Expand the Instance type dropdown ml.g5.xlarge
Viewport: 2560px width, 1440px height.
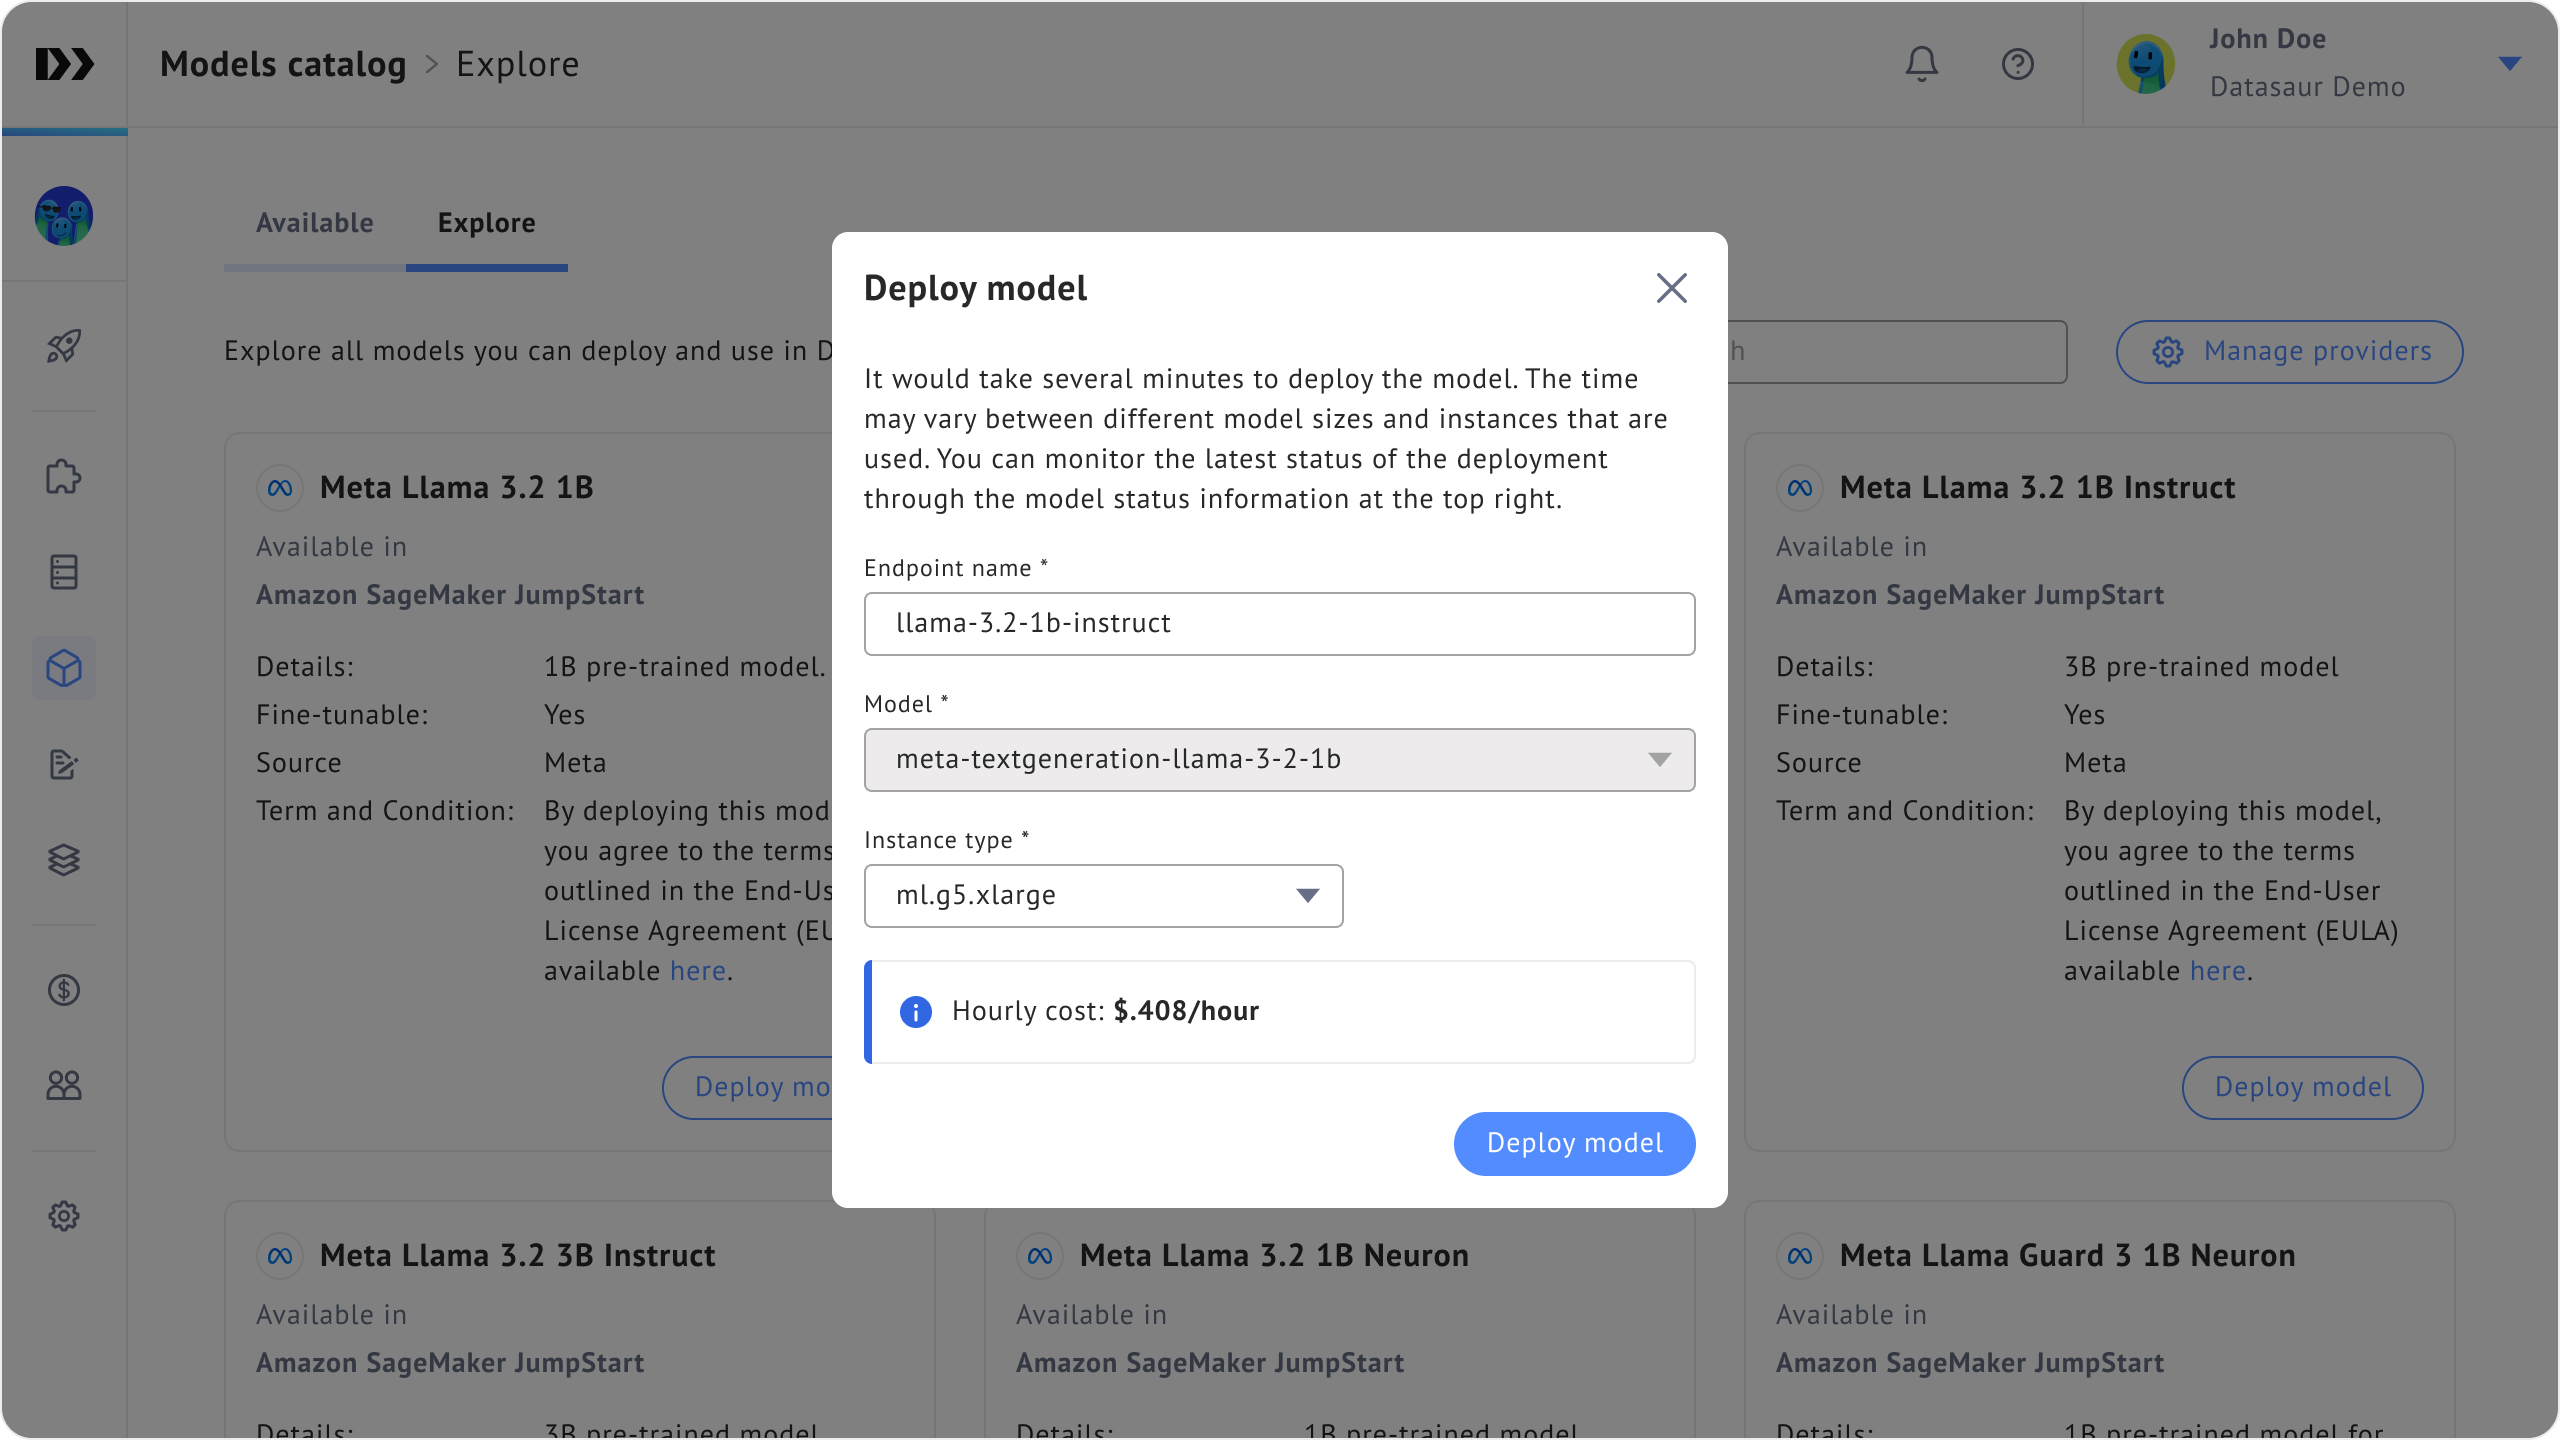1103,896
